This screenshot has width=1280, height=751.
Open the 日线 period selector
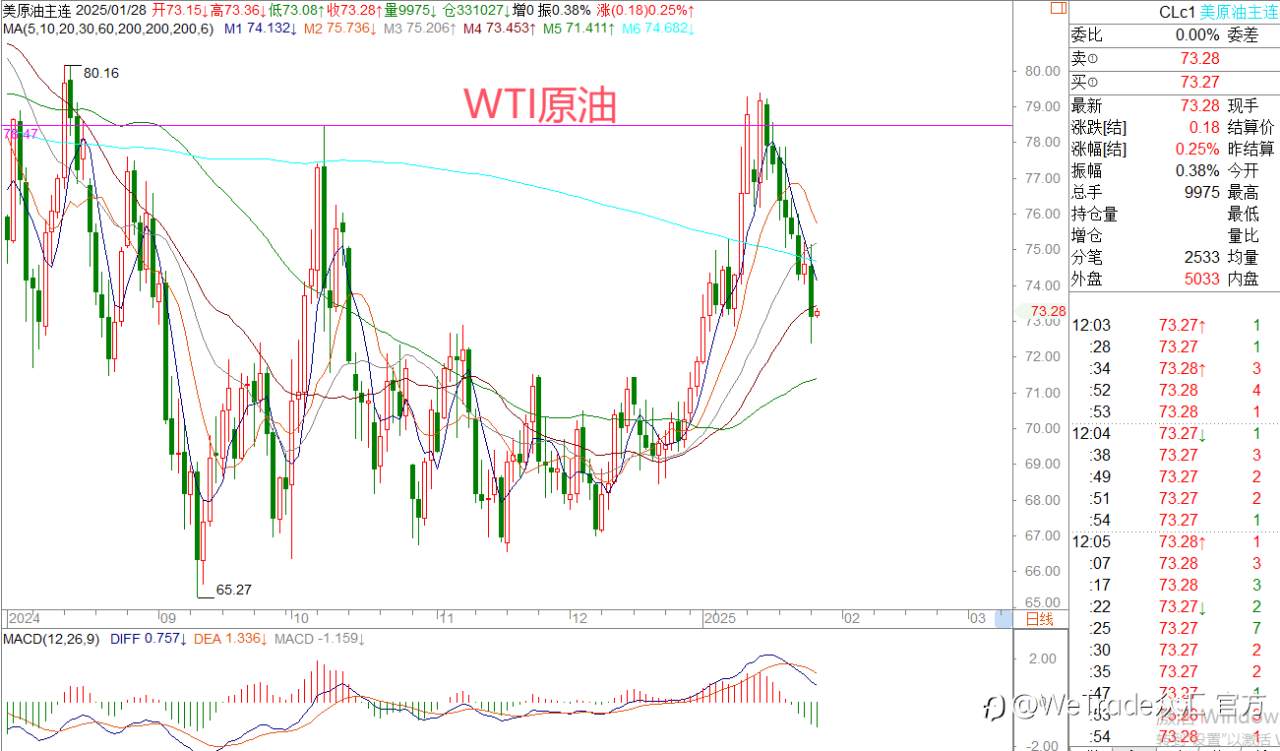(1040, 619)
